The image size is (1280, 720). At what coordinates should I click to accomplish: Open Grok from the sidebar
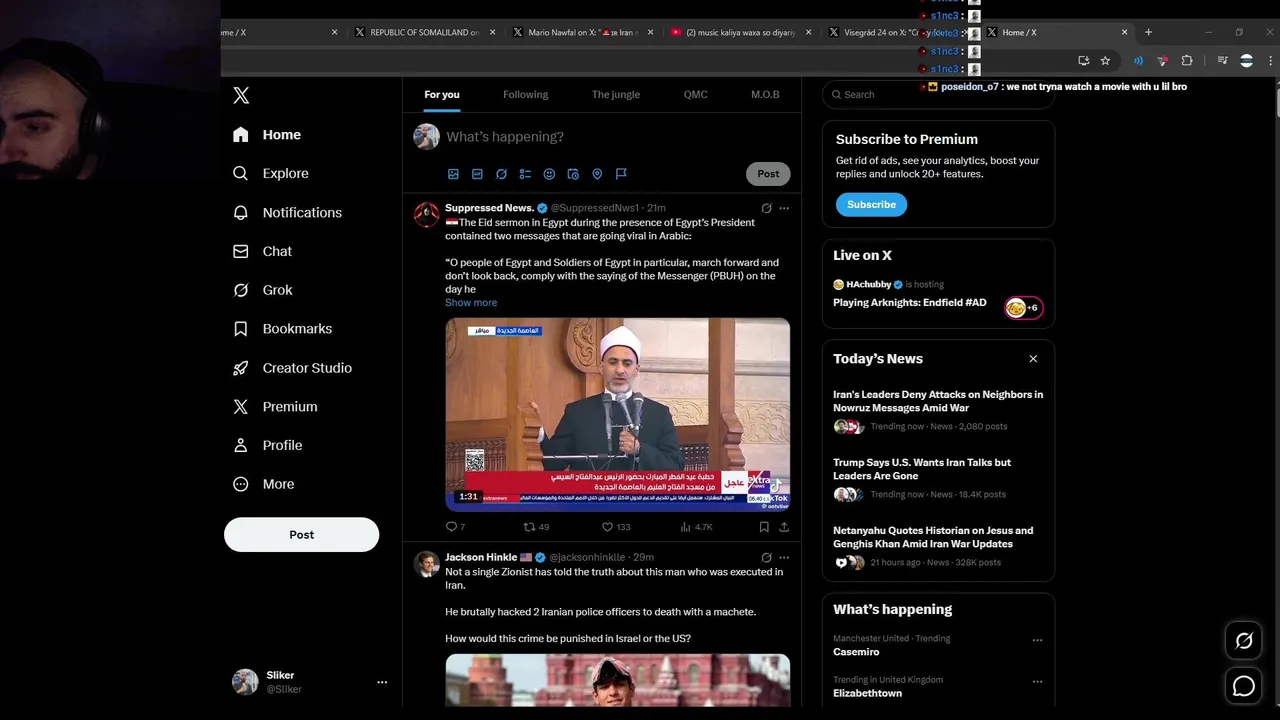coord(263,290)
